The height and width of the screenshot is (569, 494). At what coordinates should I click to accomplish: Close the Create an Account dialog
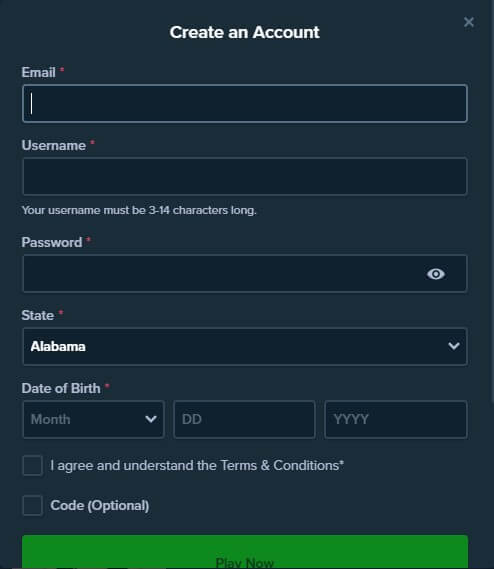point(469,22)
